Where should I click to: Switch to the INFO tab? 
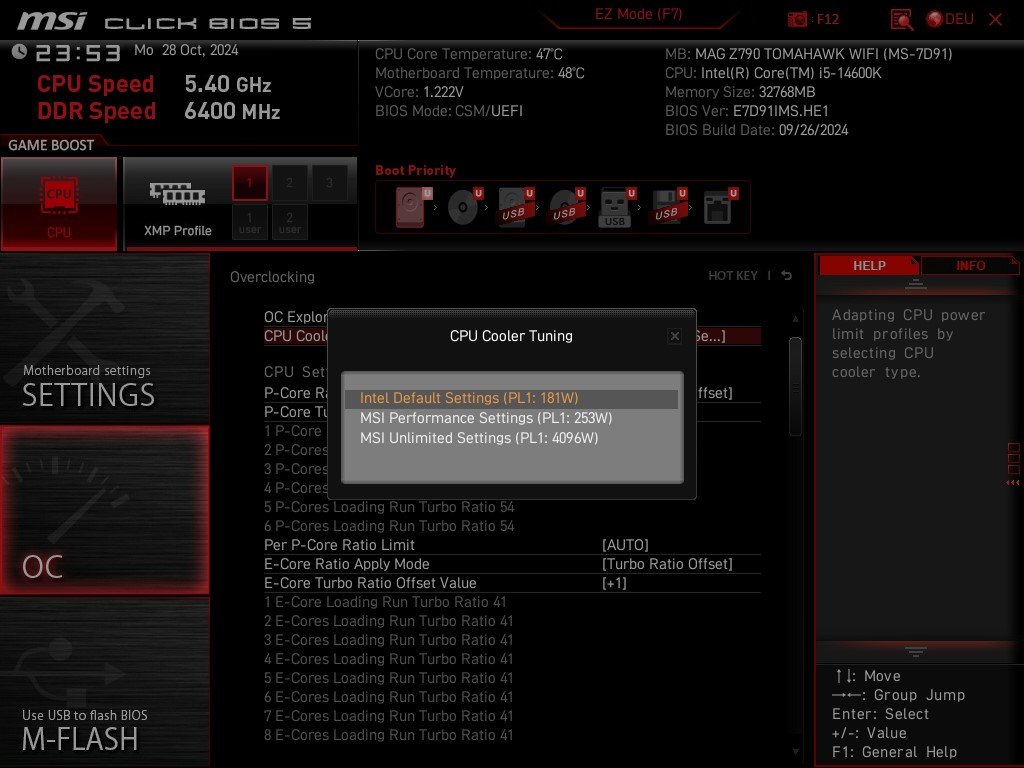tap(970, 266)
